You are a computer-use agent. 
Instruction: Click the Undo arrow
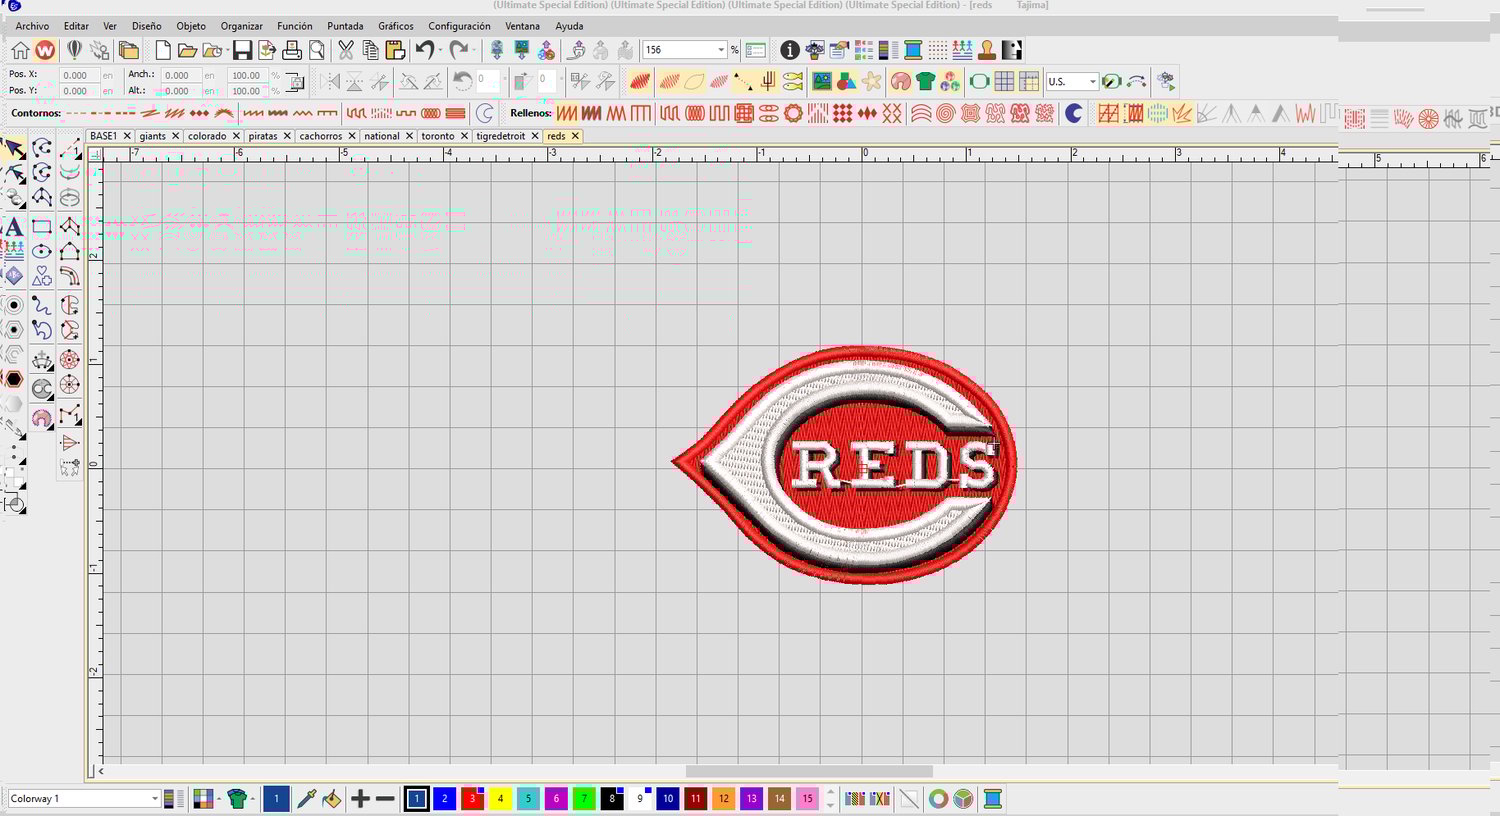[x=425, y=50]
